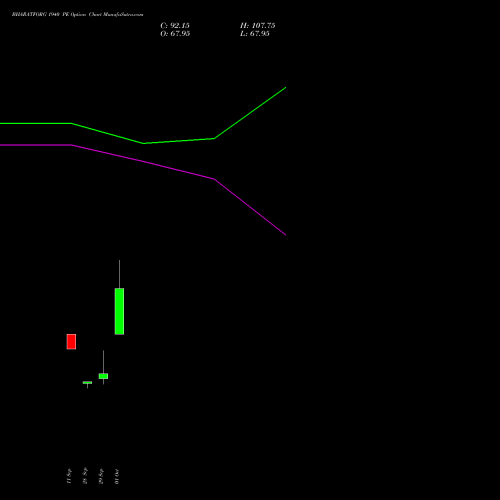Select the small green candlestick with the long upper wick

pos(103,376)
